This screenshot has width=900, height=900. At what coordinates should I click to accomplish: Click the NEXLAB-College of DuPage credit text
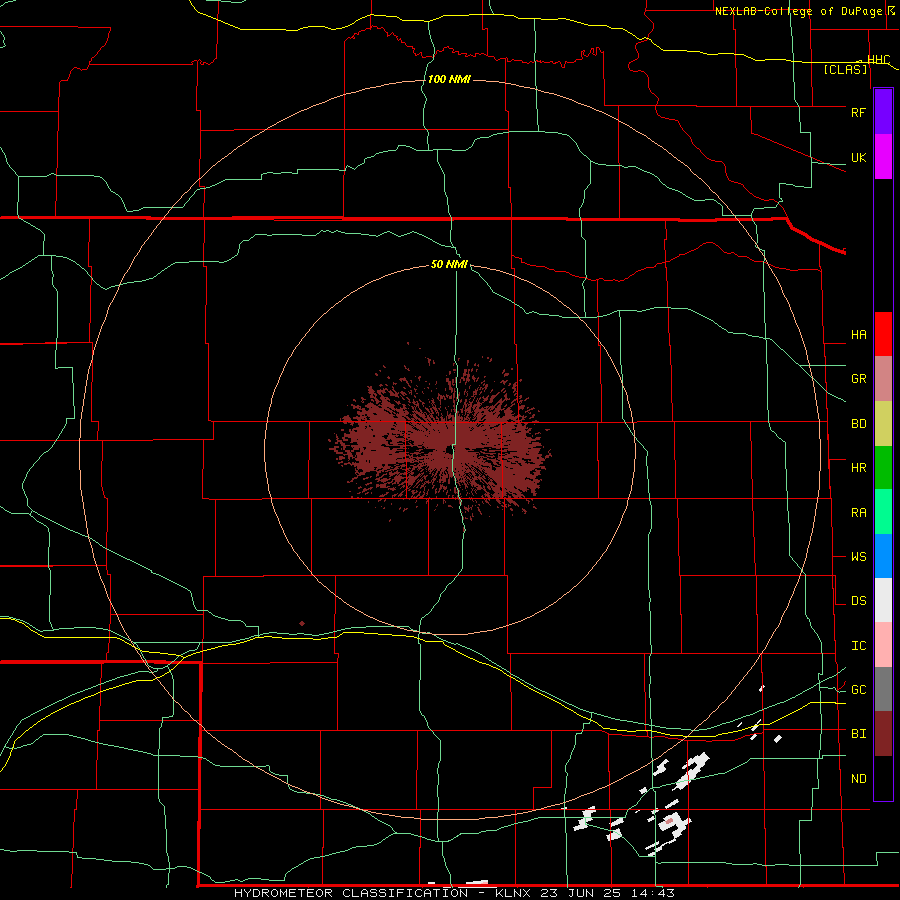798,11
